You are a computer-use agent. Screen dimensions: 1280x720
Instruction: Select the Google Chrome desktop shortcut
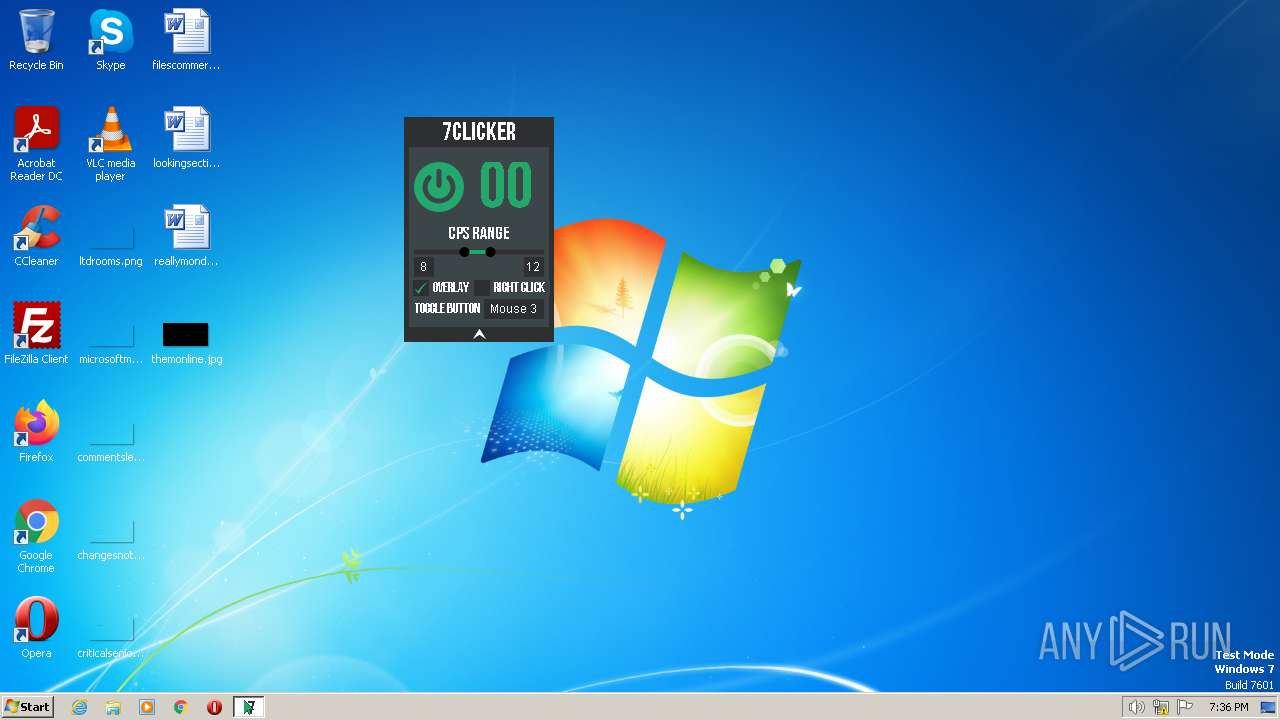pyautogui.click(x=36, y=536)
